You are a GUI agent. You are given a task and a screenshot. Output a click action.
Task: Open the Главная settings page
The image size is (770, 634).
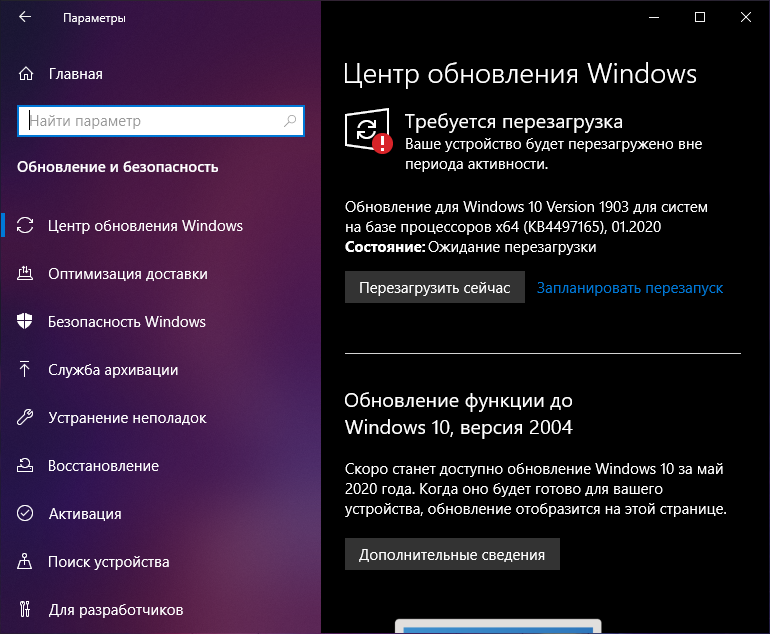coord(76,74)
